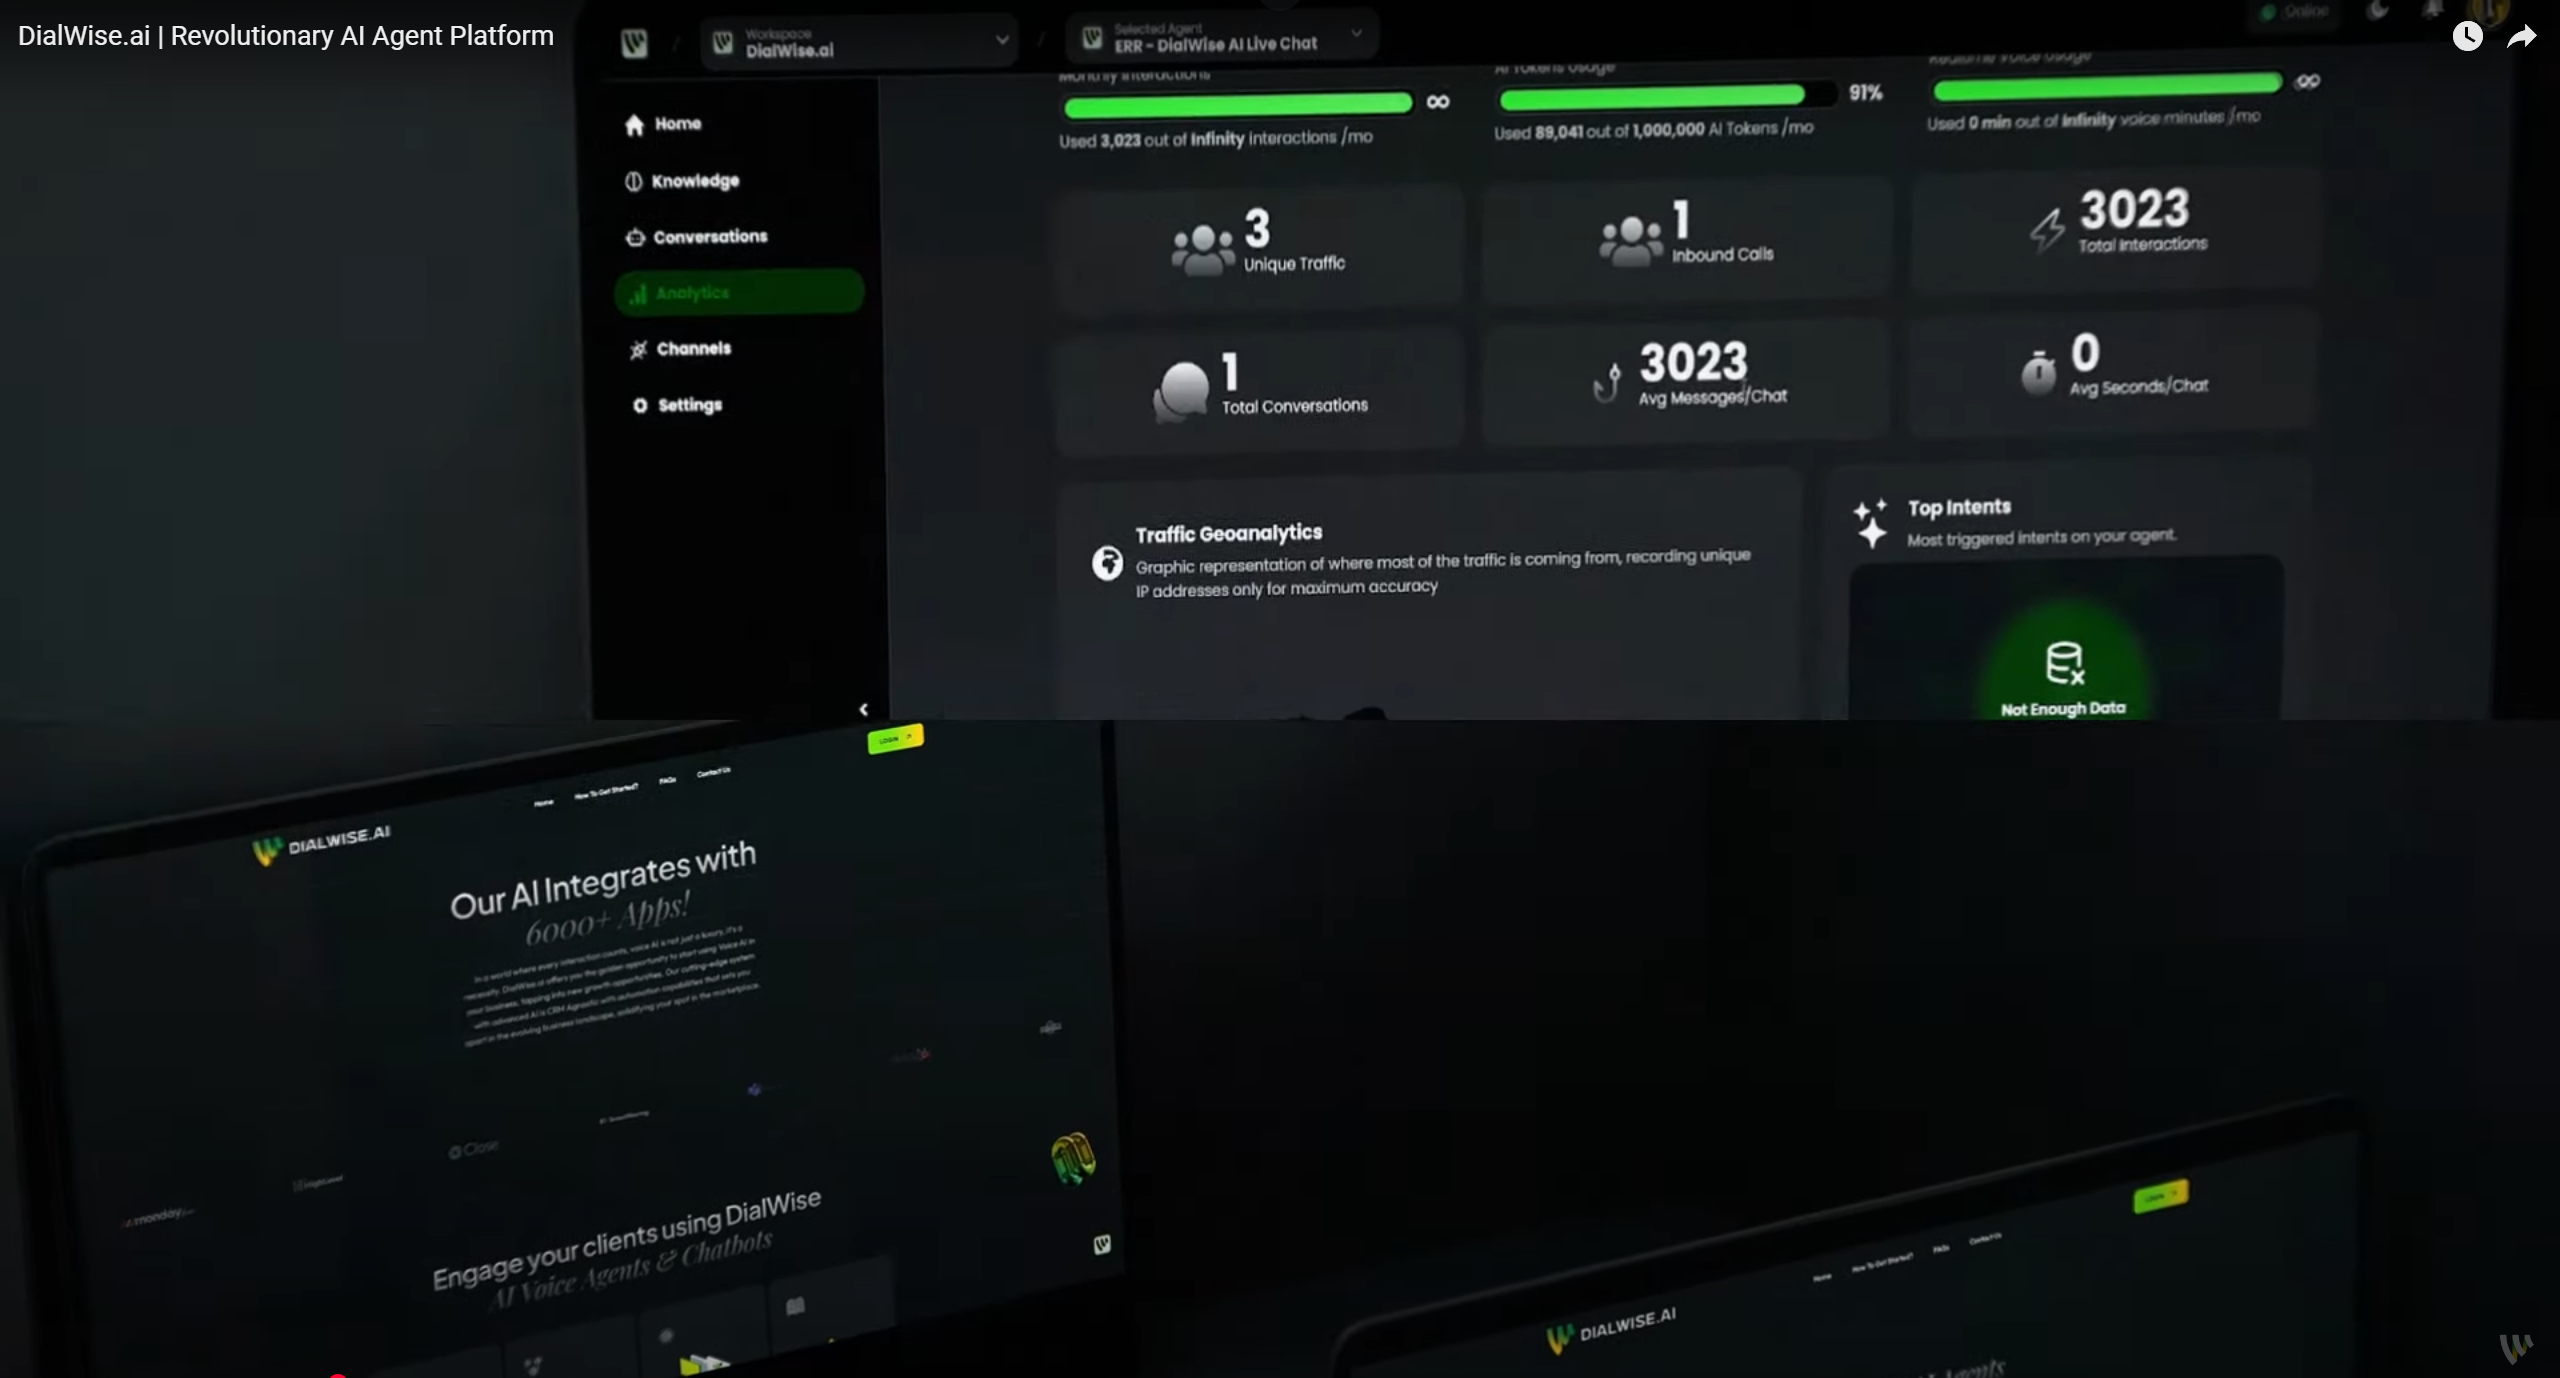The image size is (2560, 1378).
Task: Click the lightning icon on the Total Interactions card
Action: [x=2047, y=230]
